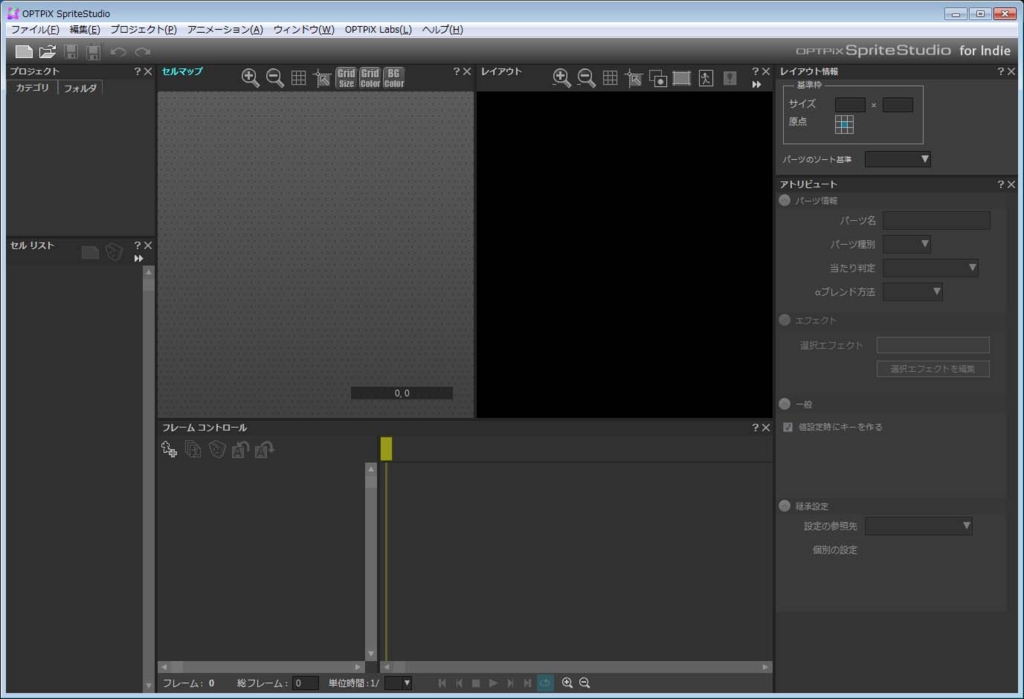Click the play button in playback controls
The image size is (1024, 699).
[493, 683]
